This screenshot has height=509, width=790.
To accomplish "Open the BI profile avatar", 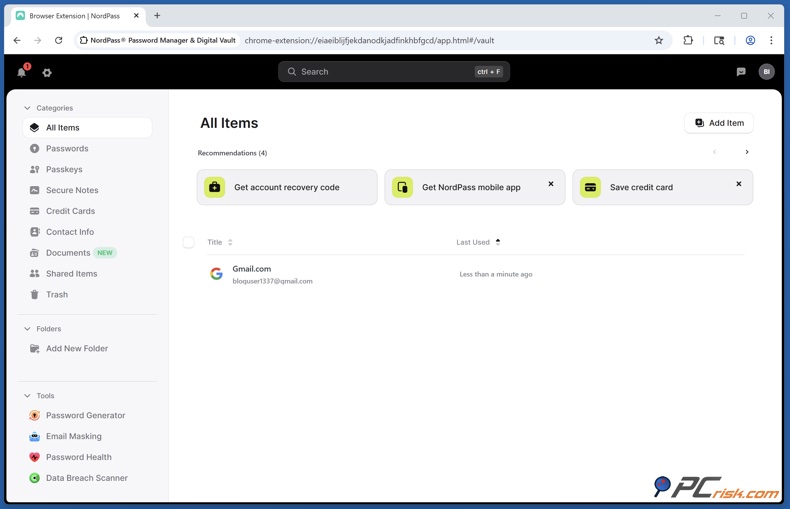I will coord(766,72).
